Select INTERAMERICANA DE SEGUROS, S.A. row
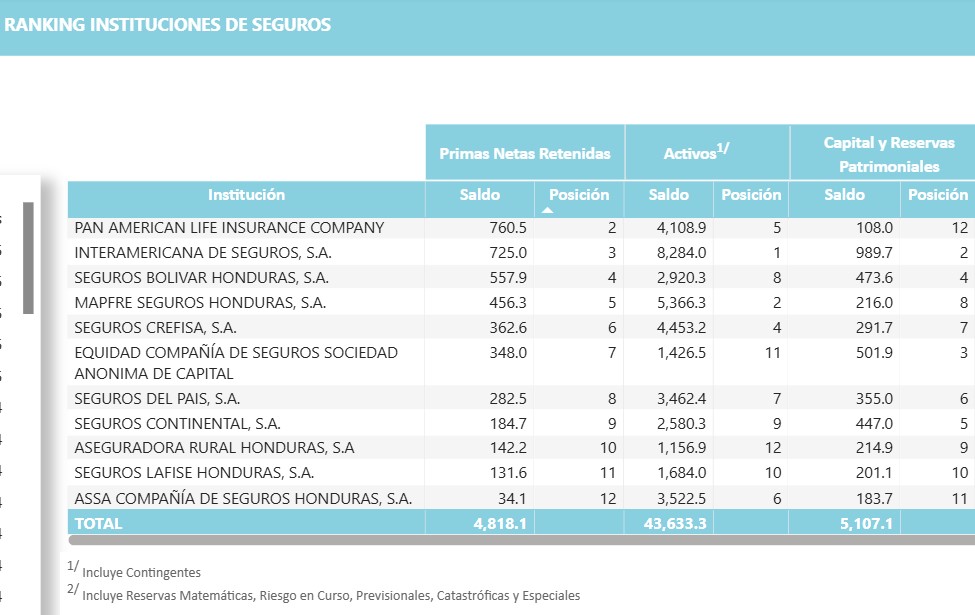This screenshot has height=615, width=975. 521,253
